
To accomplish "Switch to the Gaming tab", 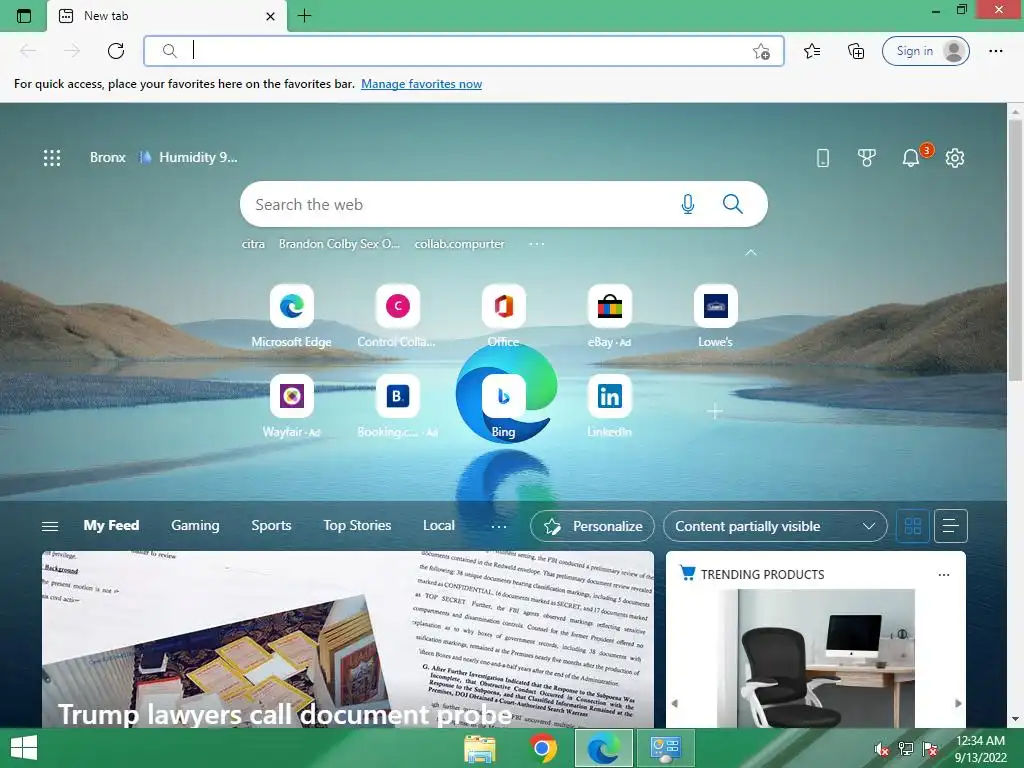I will point(195,525).
